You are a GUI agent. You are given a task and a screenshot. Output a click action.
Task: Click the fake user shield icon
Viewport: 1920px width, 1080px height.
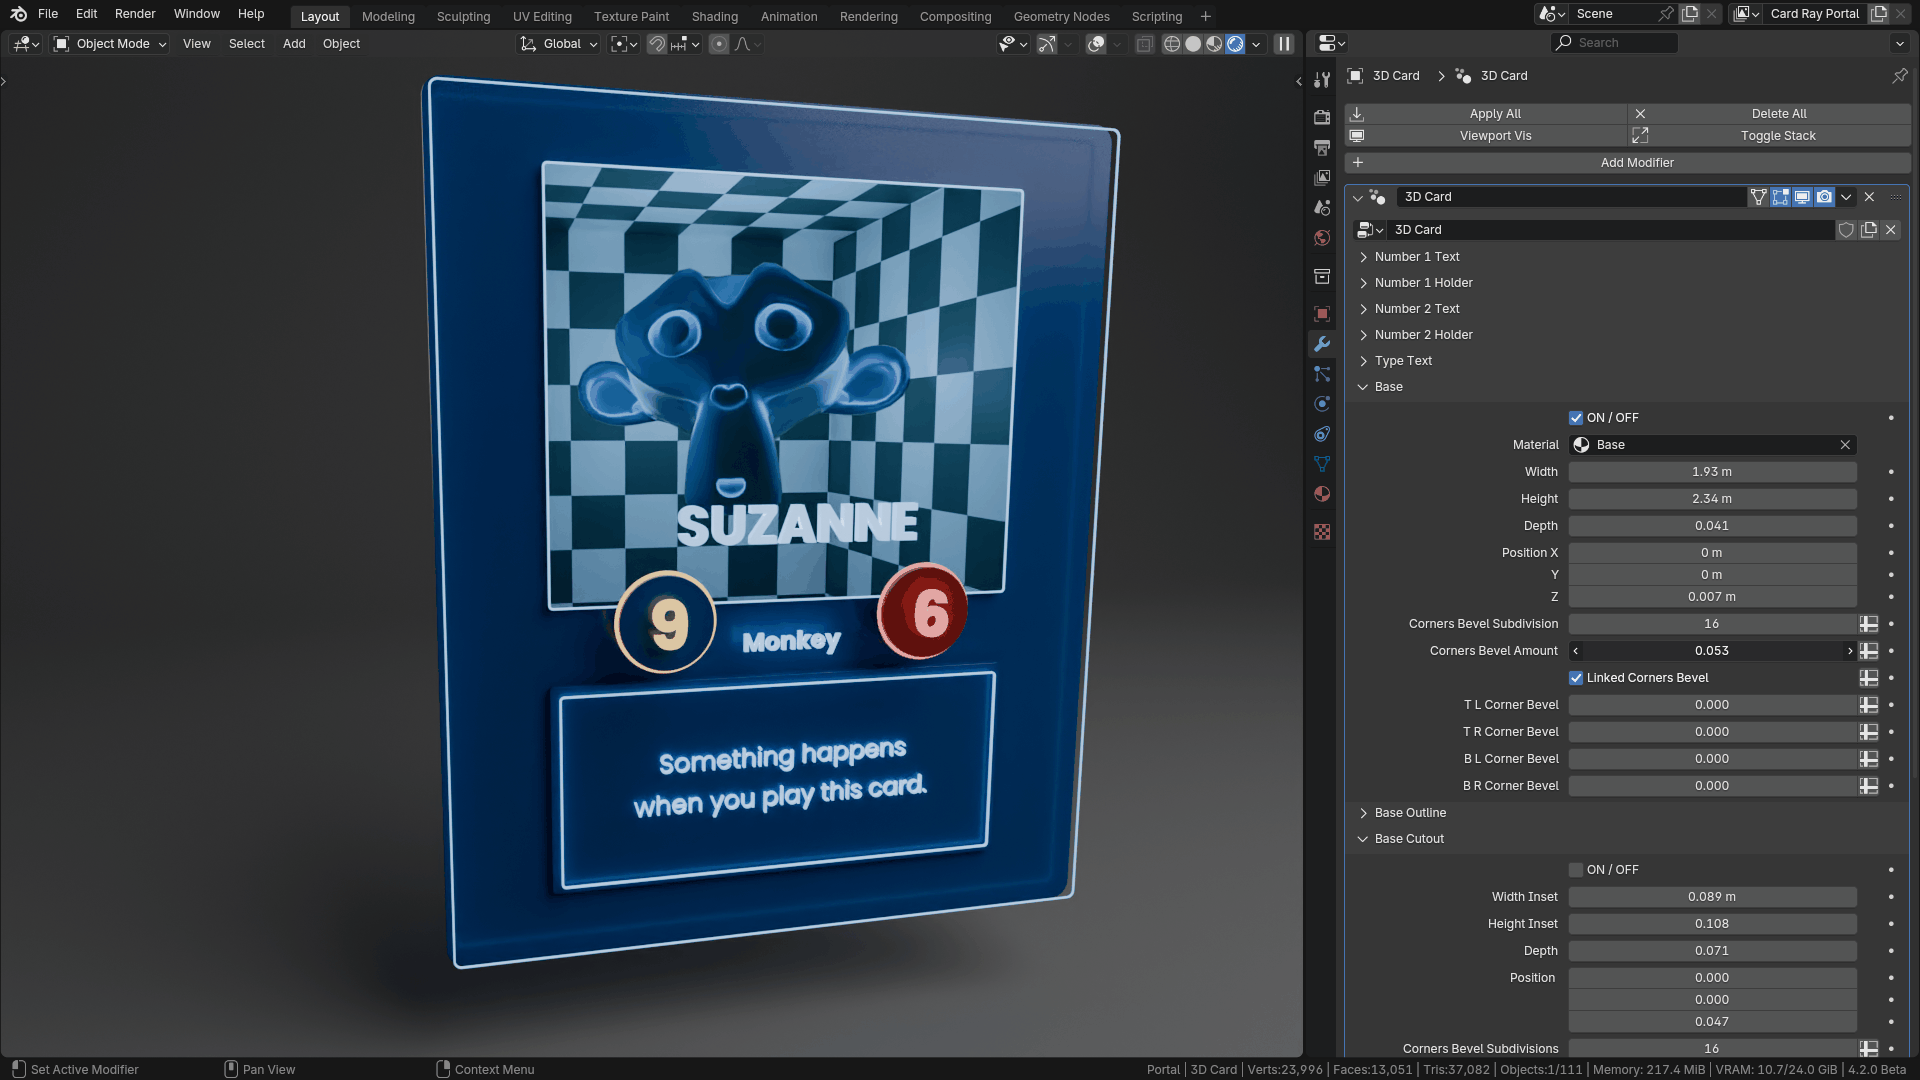[1846, 230]
